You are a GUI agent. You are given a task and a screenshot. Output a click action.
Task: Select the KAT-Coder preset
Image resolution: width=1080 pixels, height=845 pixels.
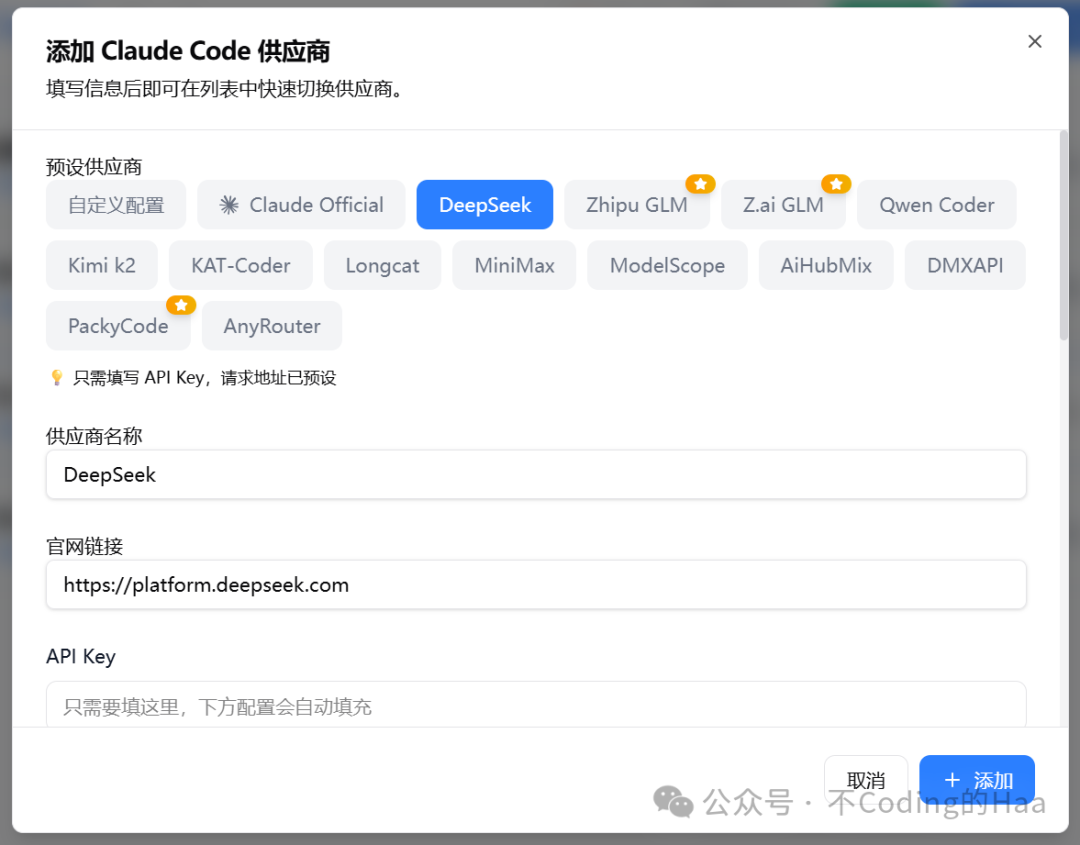click(x=240, y=265)
